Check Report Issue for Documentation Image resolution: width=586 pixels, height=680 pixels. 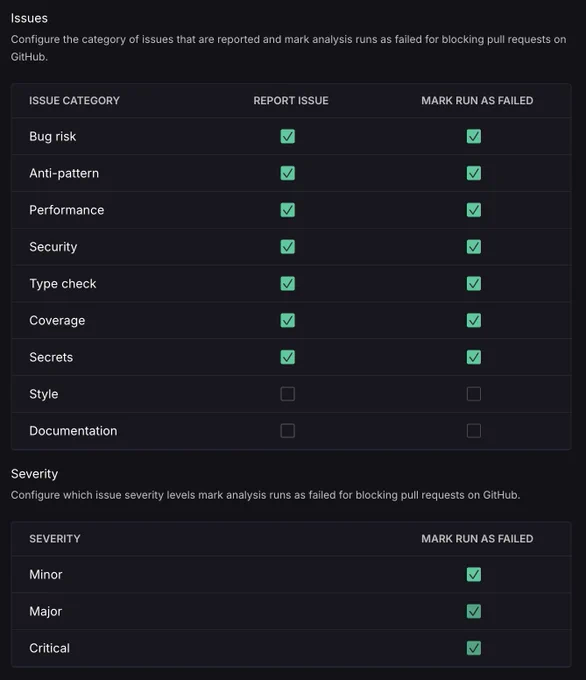pos(288,431)
